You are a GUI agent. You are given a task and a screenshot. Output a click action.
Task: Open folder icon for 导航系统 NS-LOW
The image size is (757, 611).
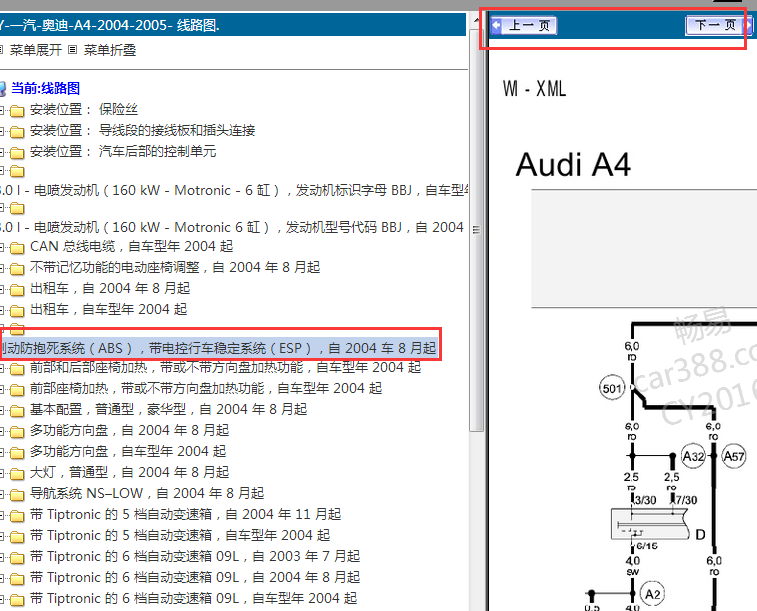17,495
